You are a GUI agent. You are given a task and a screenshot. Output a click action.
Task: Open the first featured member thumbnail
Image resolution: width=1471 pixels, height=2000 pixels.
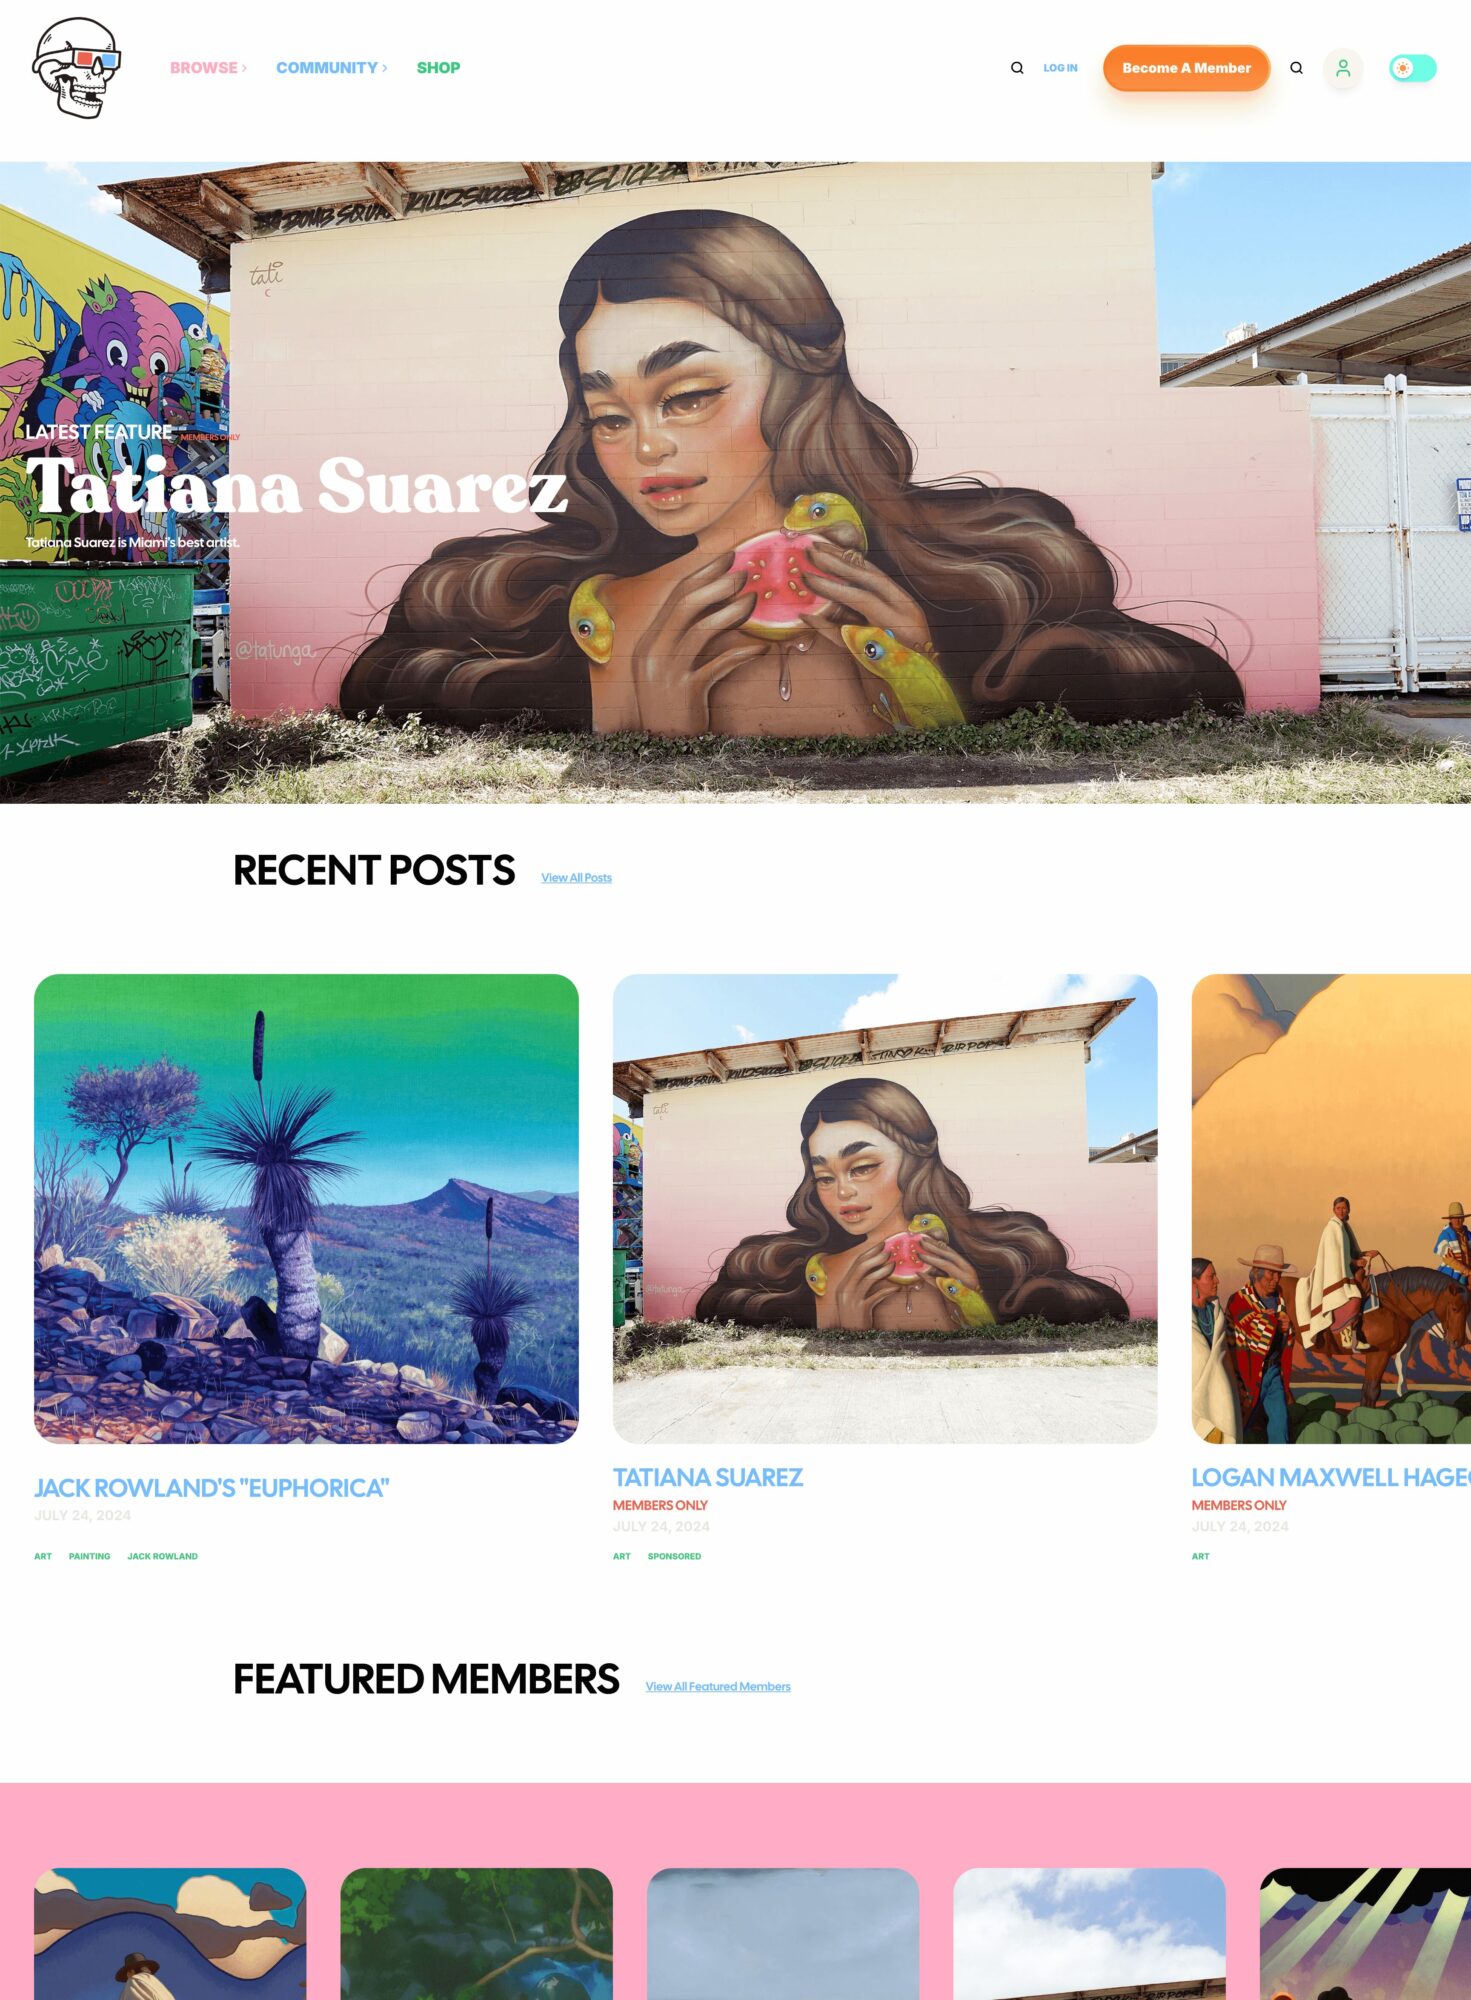click(x=170, y=1933)
